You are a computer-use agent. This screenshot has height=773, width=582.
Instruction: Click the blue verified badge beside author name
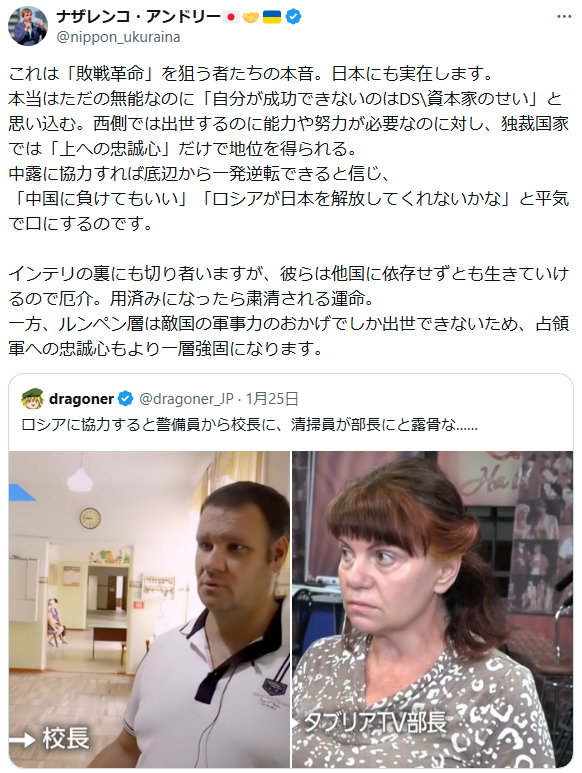coord(294,17)
